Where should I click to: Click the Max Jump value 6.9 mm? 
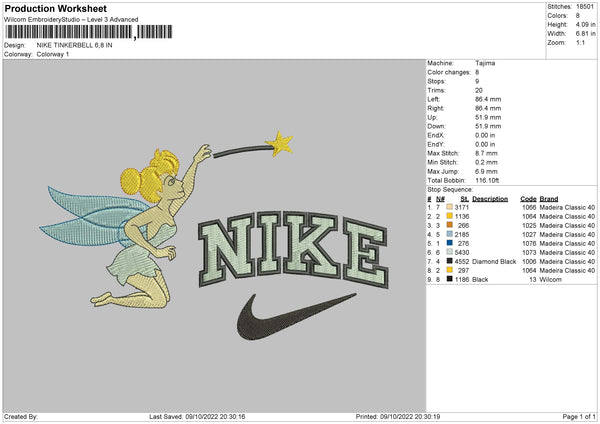486,171
